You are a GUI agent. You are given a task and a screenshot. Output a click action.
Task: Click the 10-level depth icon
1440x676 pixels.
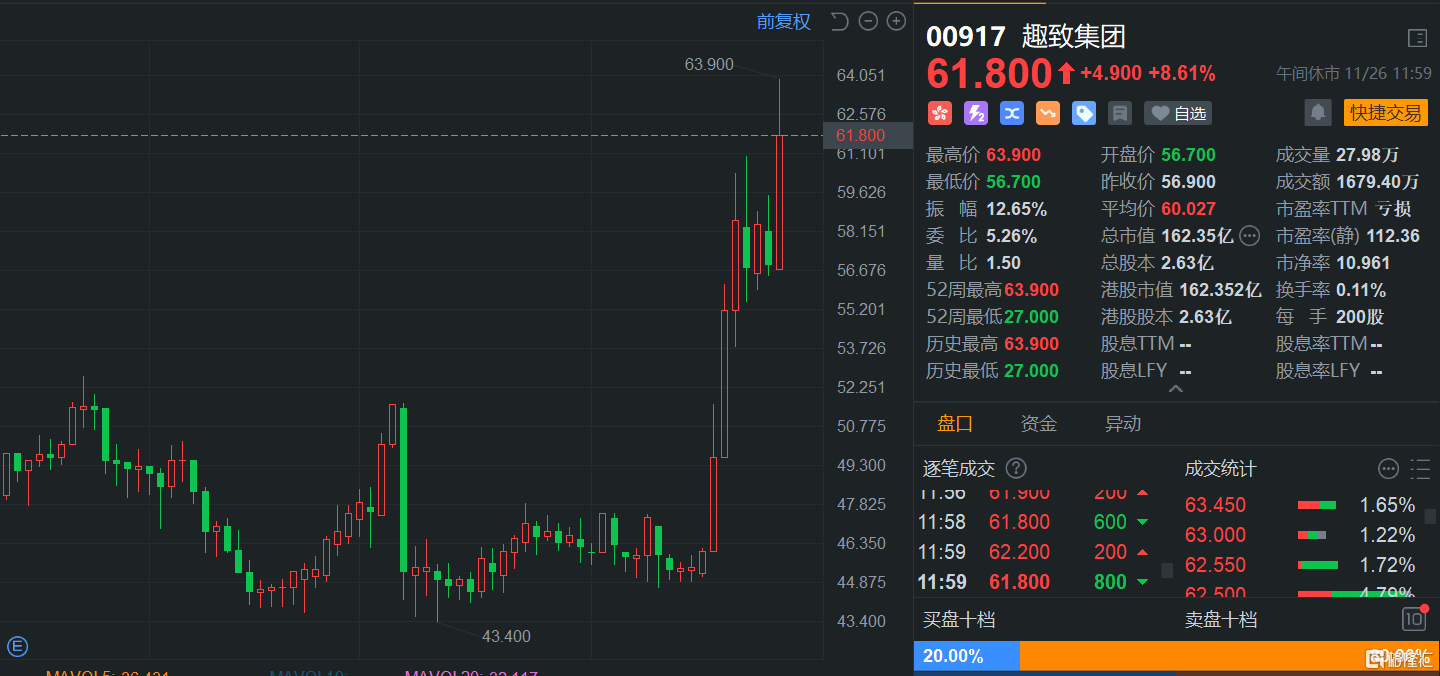[1413, 619]
